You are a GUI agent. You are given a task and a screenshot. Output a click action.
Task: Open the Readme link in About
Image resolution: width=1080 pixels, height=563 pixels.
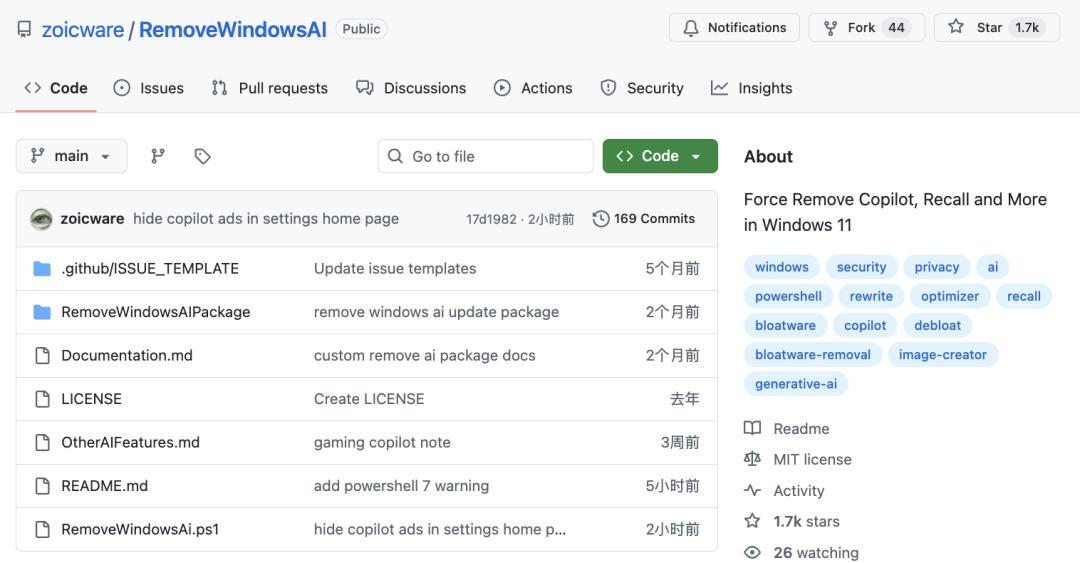(800, 428)
